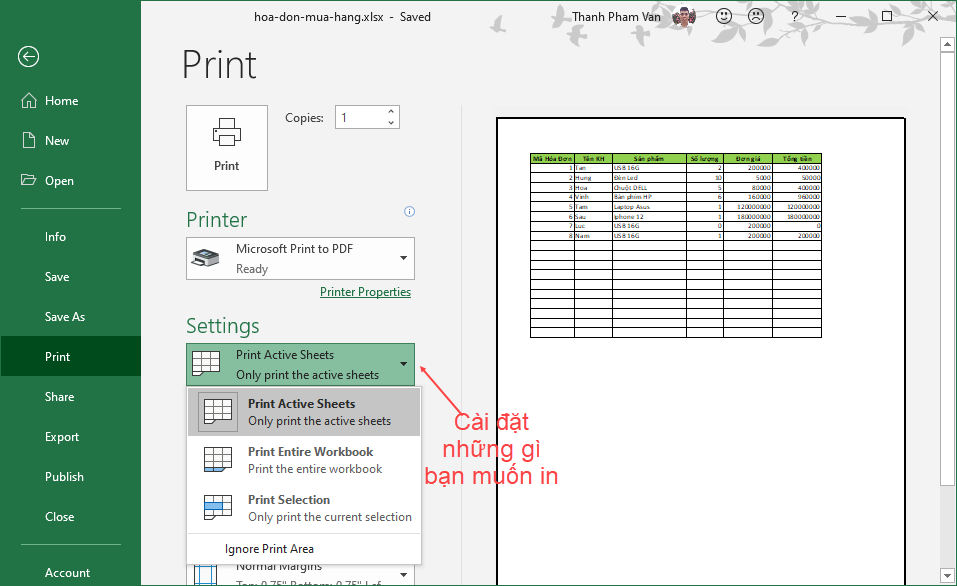Open the Microsoft Print to PDF printer dropdown
The width and height of the screenshot is (957, 586).
pos(300,259)
